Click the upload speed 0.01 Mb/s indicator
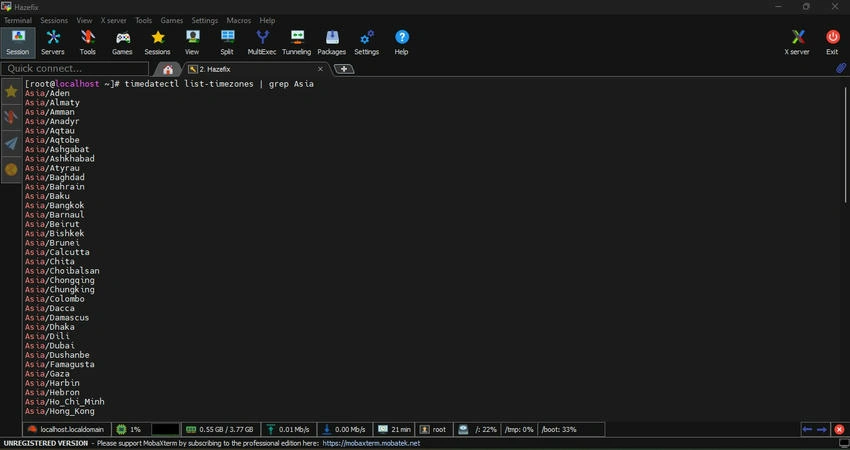850x450 pixels. [x=288, y=429]
